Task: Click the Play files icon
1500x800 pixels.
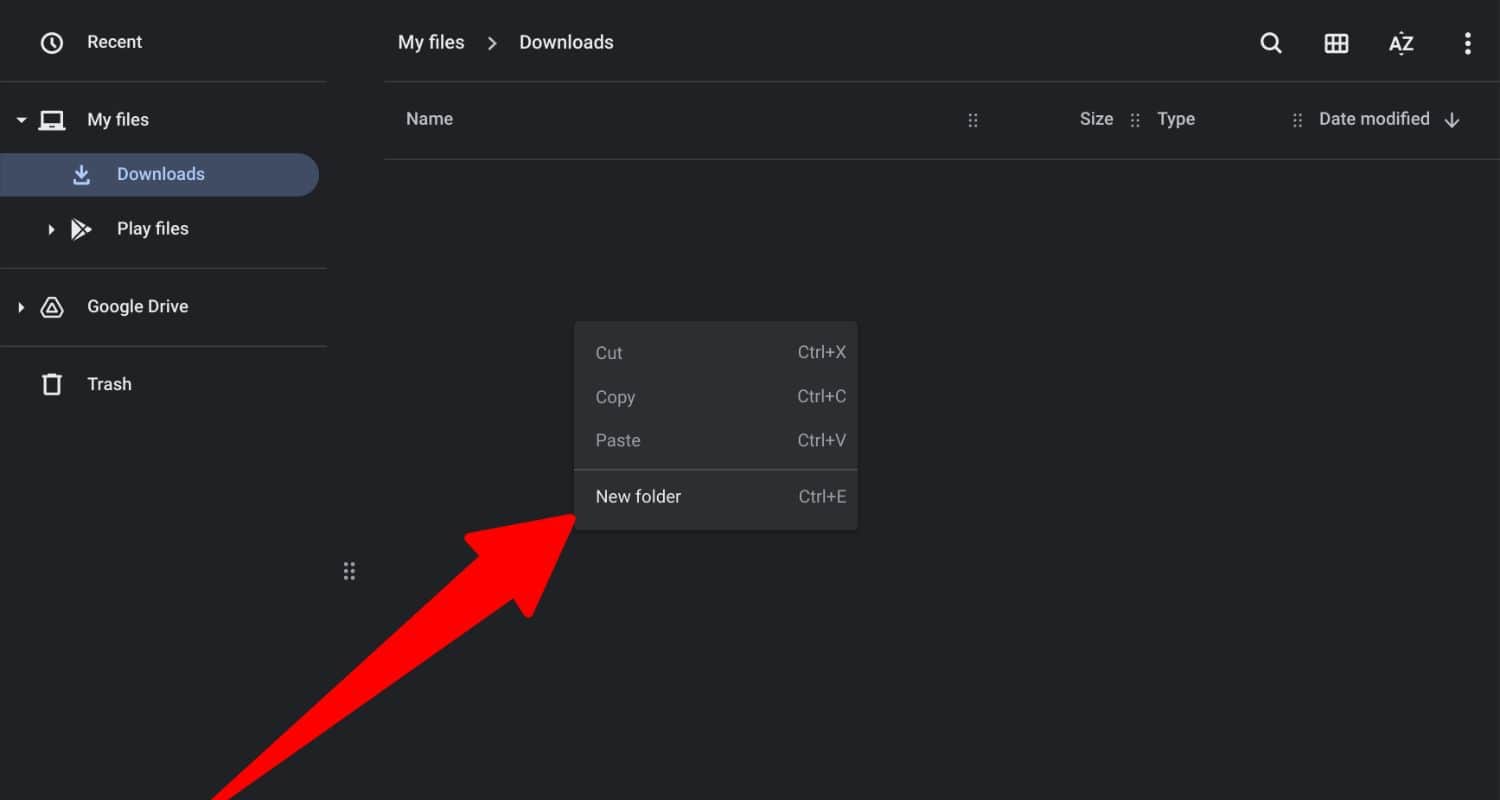Action: pyautogui.click(x=81, y=229)
